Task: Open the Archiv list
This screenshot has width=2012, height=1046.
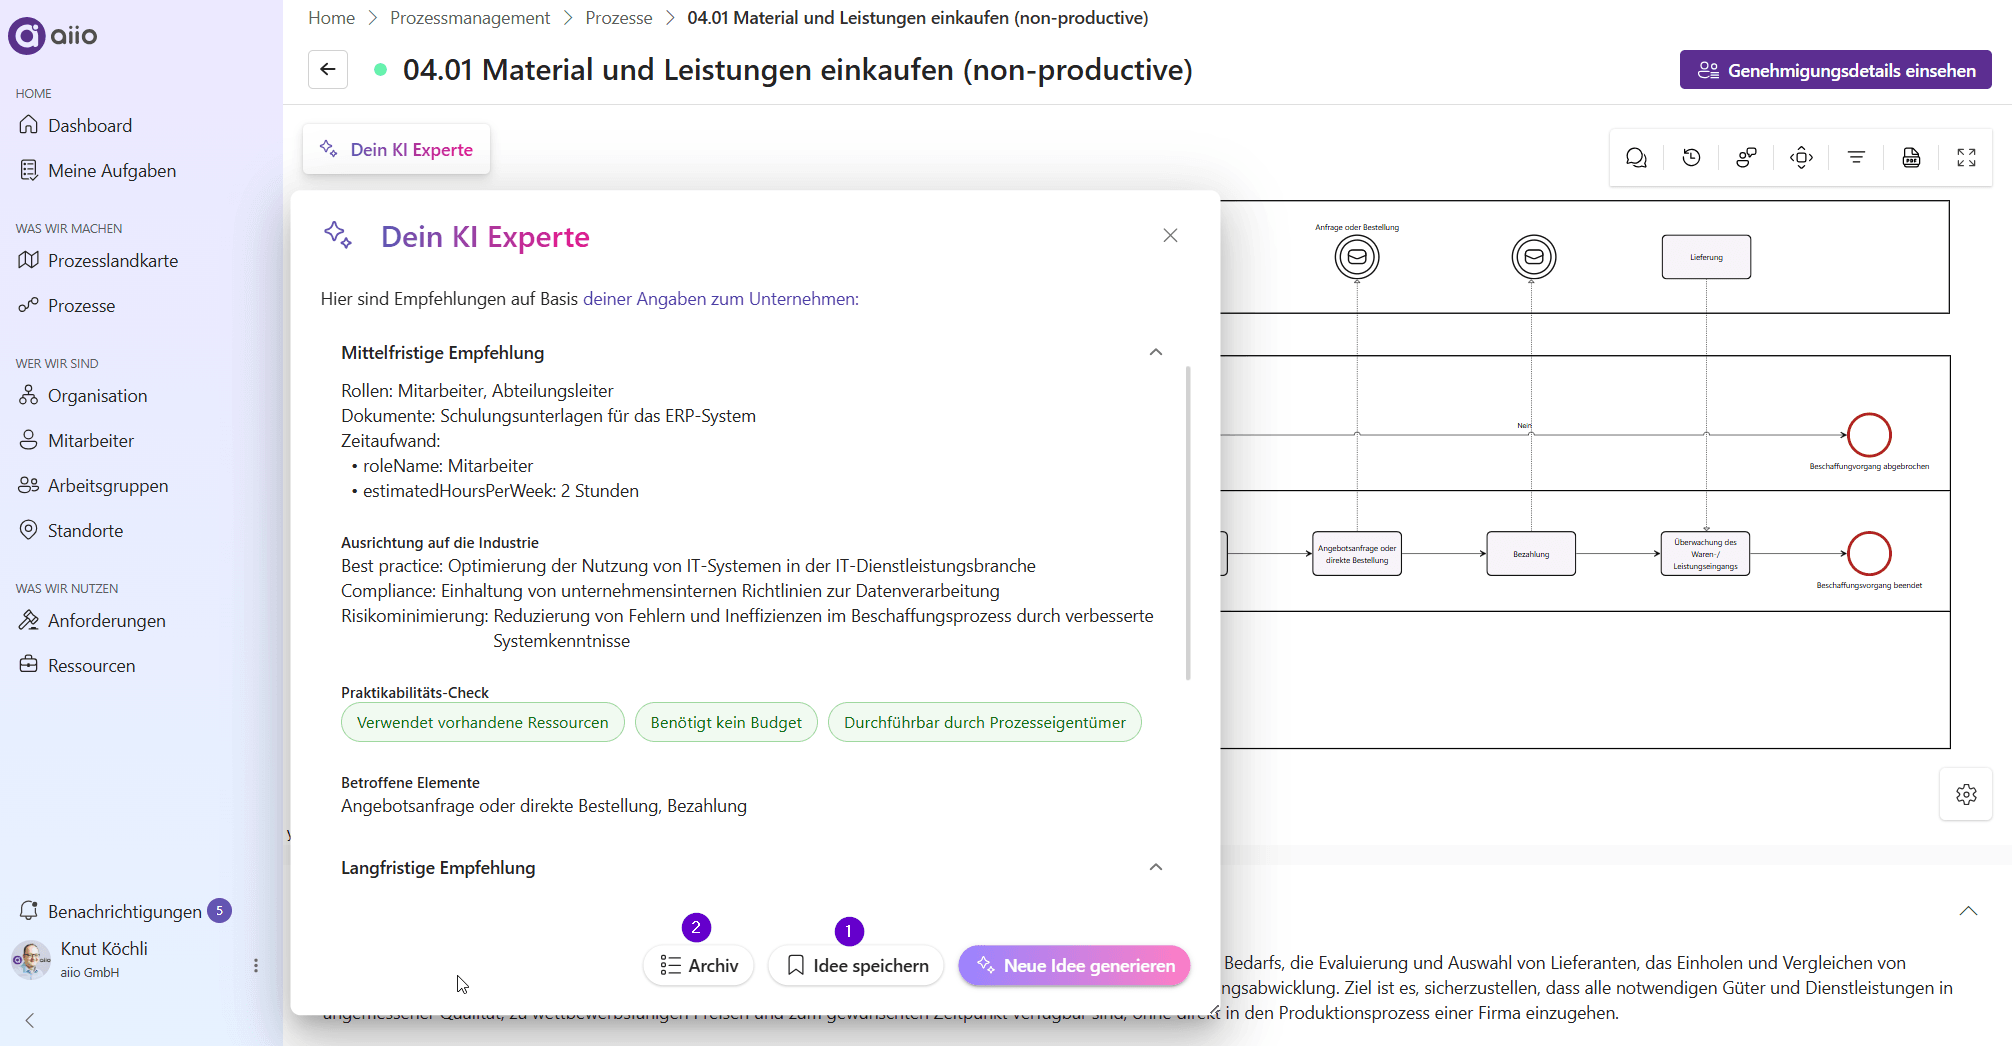Action: click(x=698, y=965)
